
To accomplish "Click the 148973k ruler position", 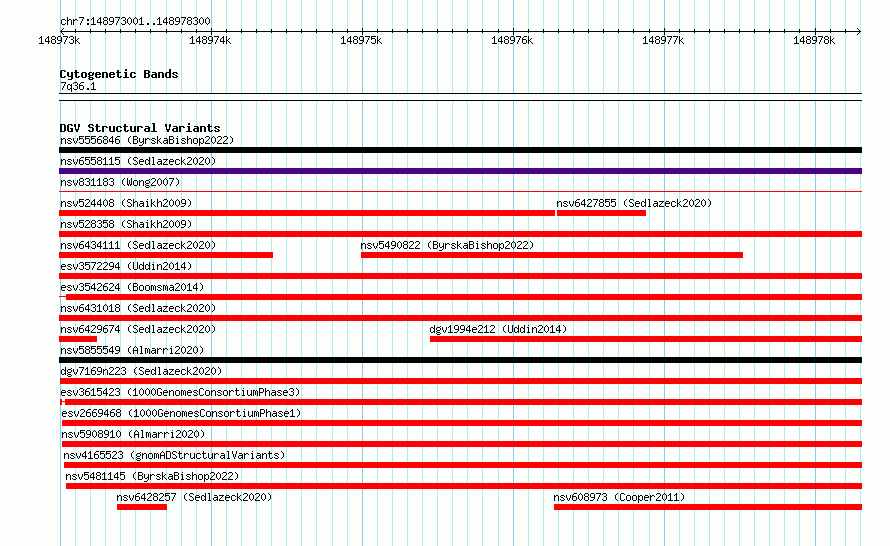I will coord(59,40).
